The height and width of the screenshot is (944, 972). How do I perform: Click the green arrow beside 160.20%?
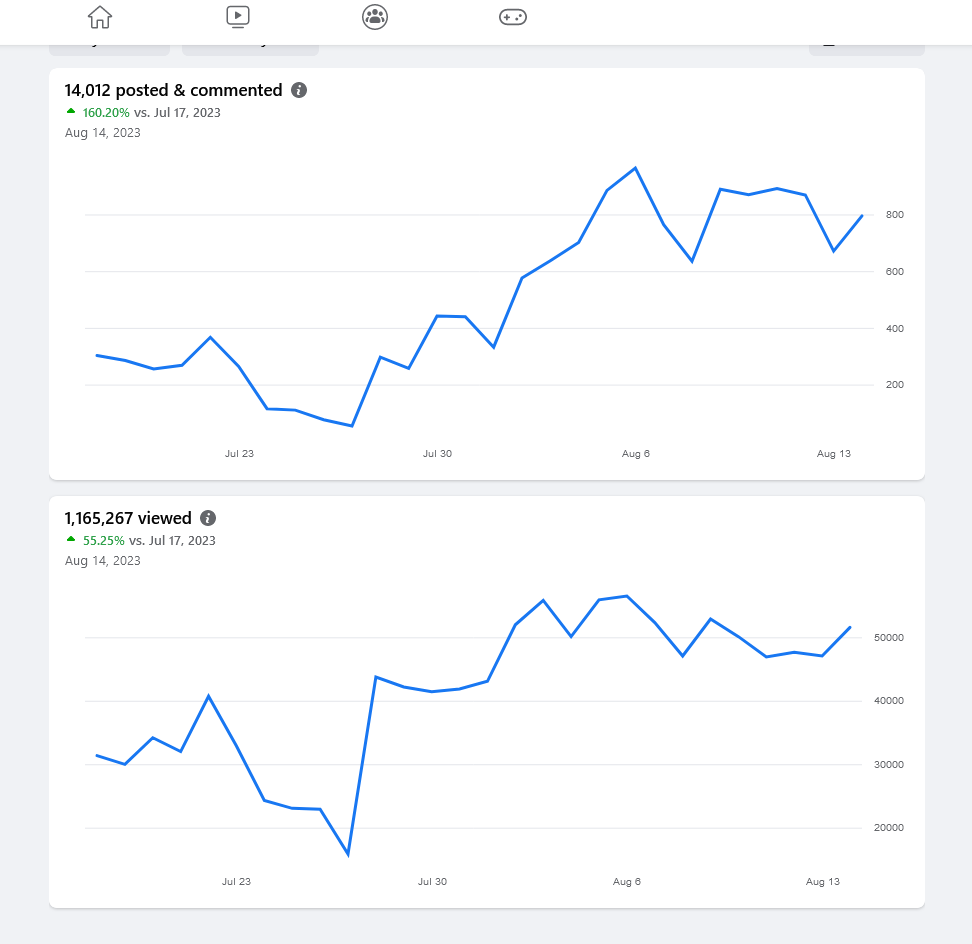[71, 112]
